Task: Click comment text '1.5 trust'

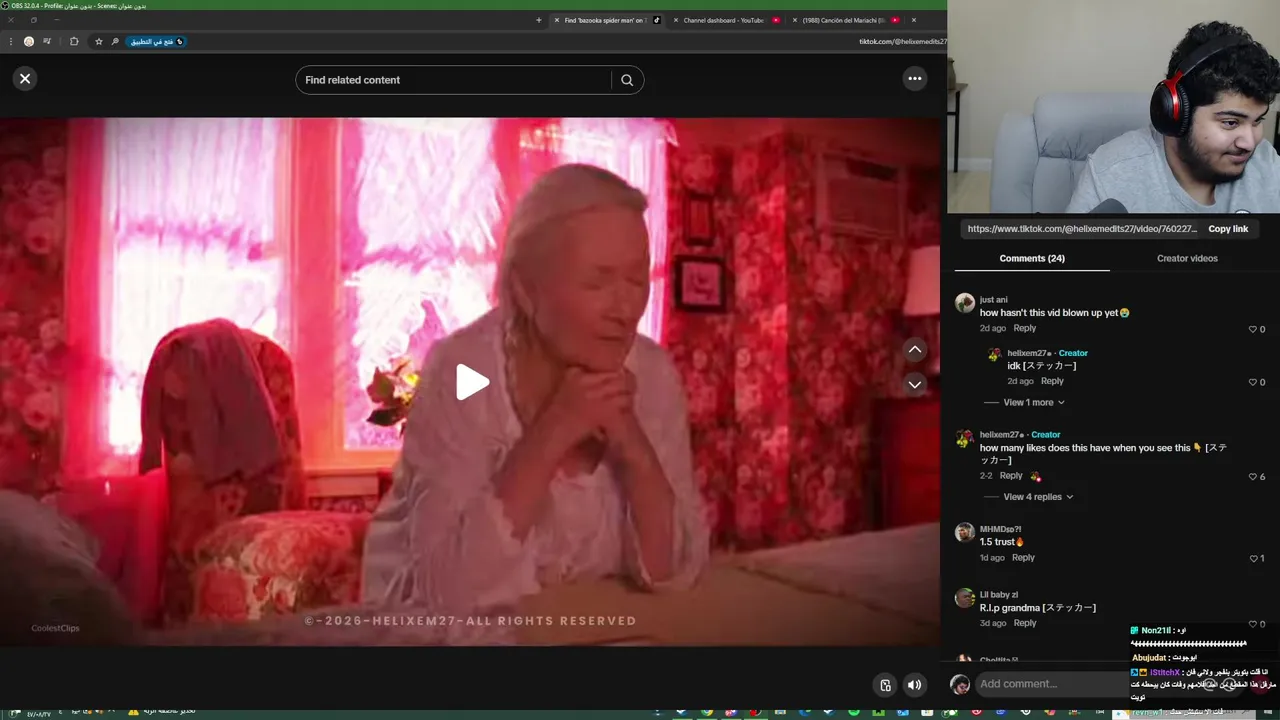Action: [x=1001, y=542]
